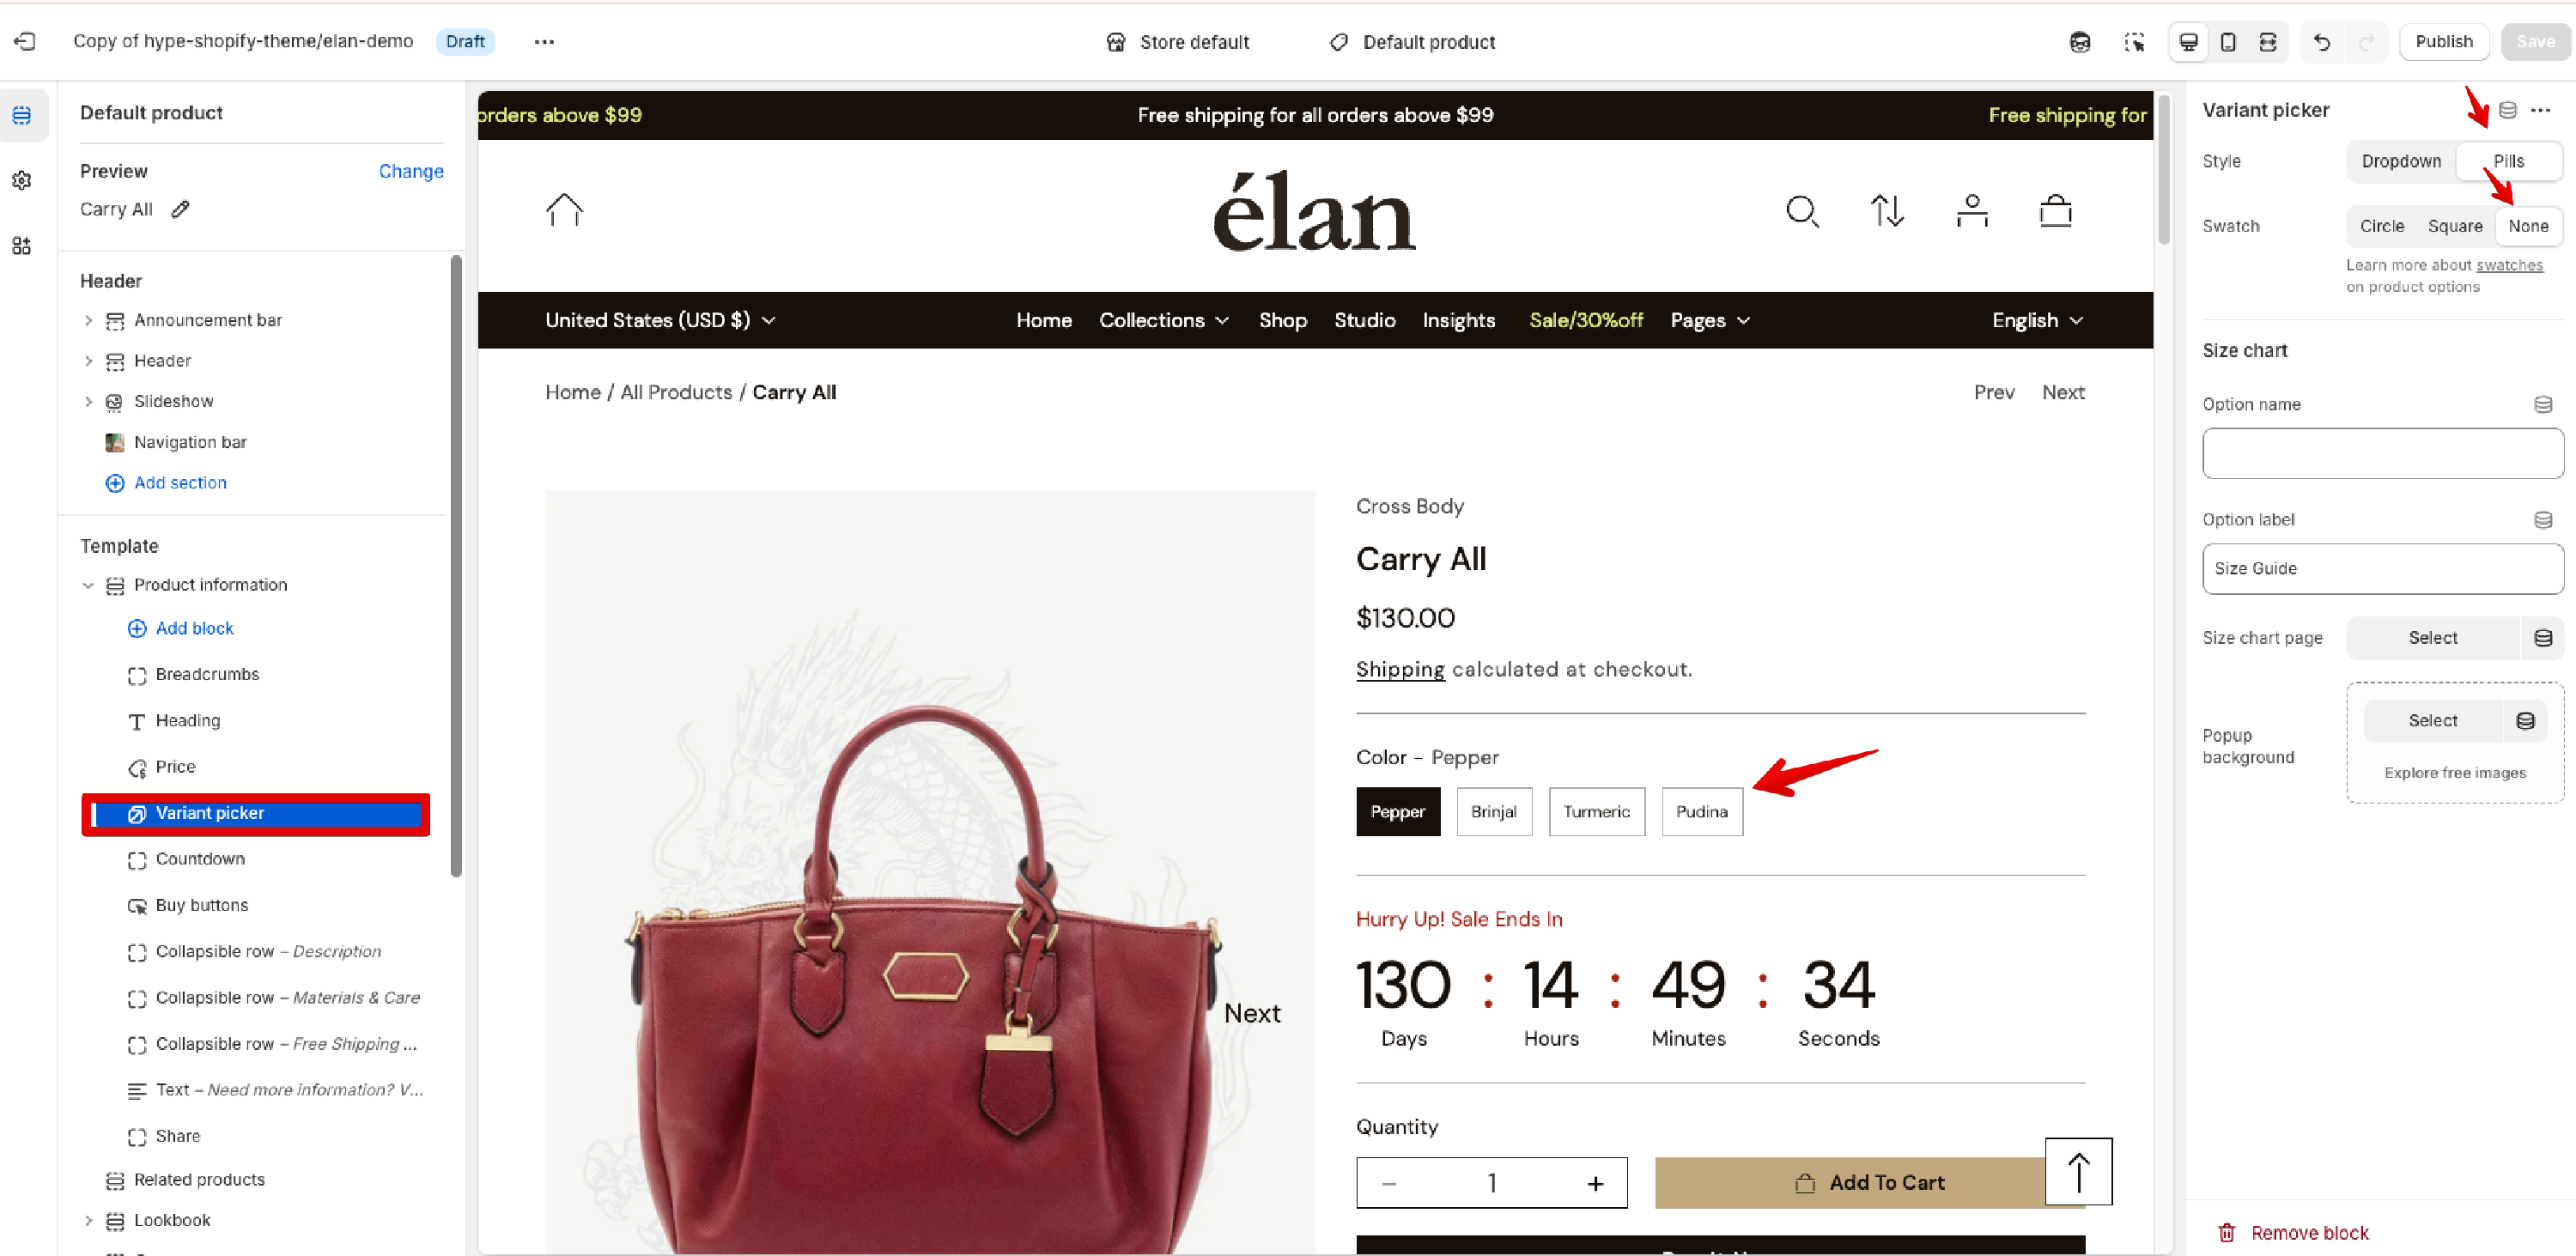This screenshot has height=1256, width=2576.
Task: Click the account person icon
Action: pyautogui.click(x=1971, y=211)
